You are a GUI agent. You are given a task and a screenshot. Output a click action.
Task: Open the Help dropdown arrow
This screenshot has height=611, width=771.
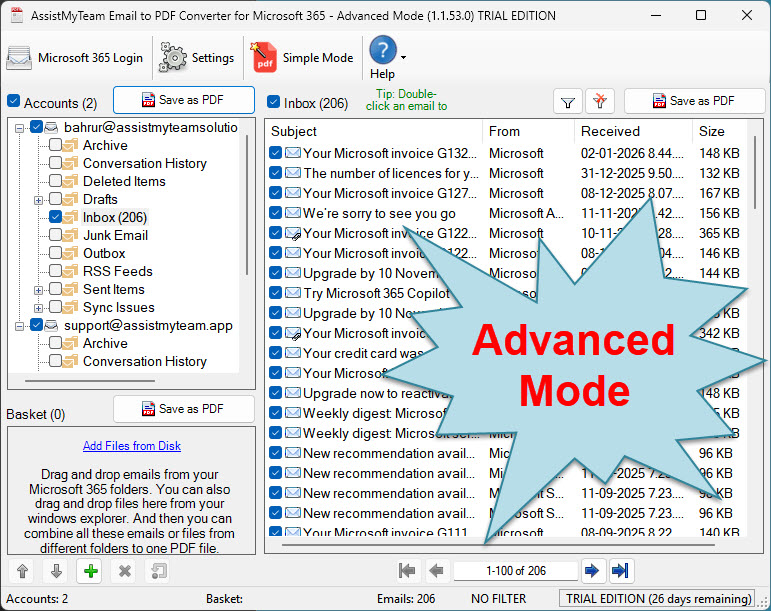(403, 58)
